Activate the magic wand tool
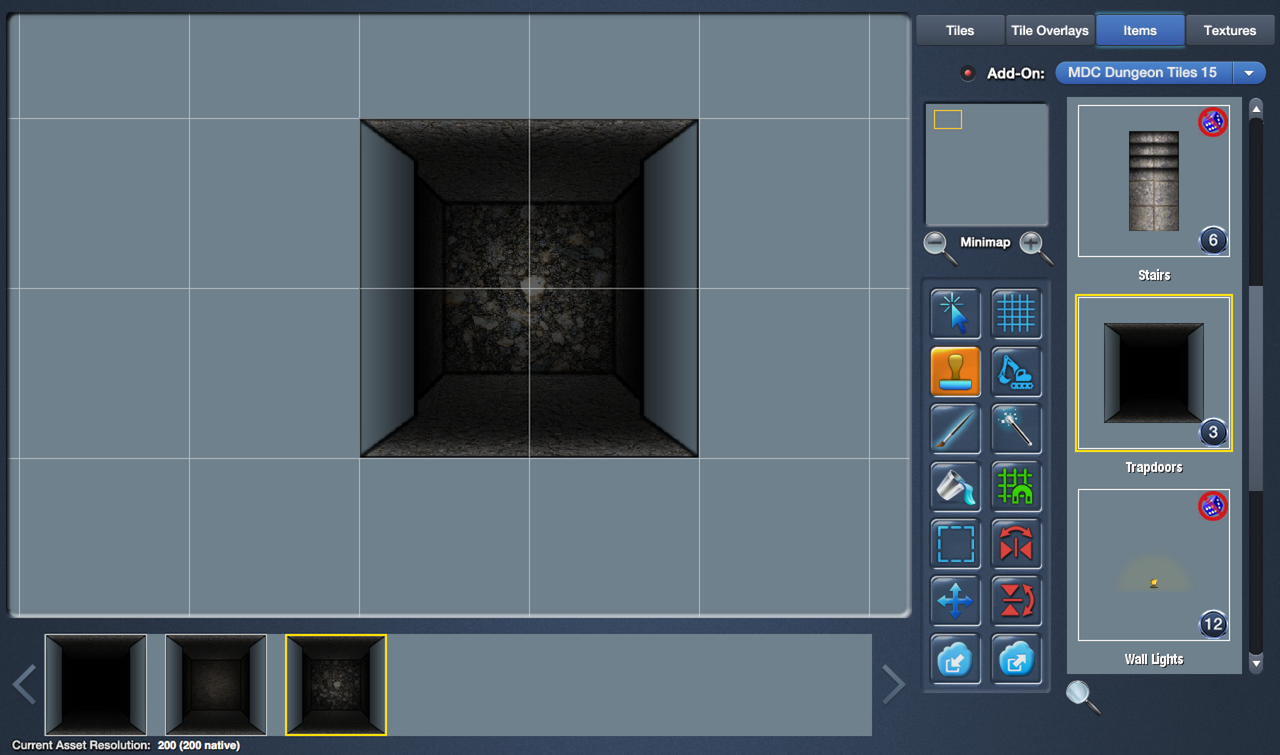This screenshot has width=1280, height=755. click(x=1016, y=429)
